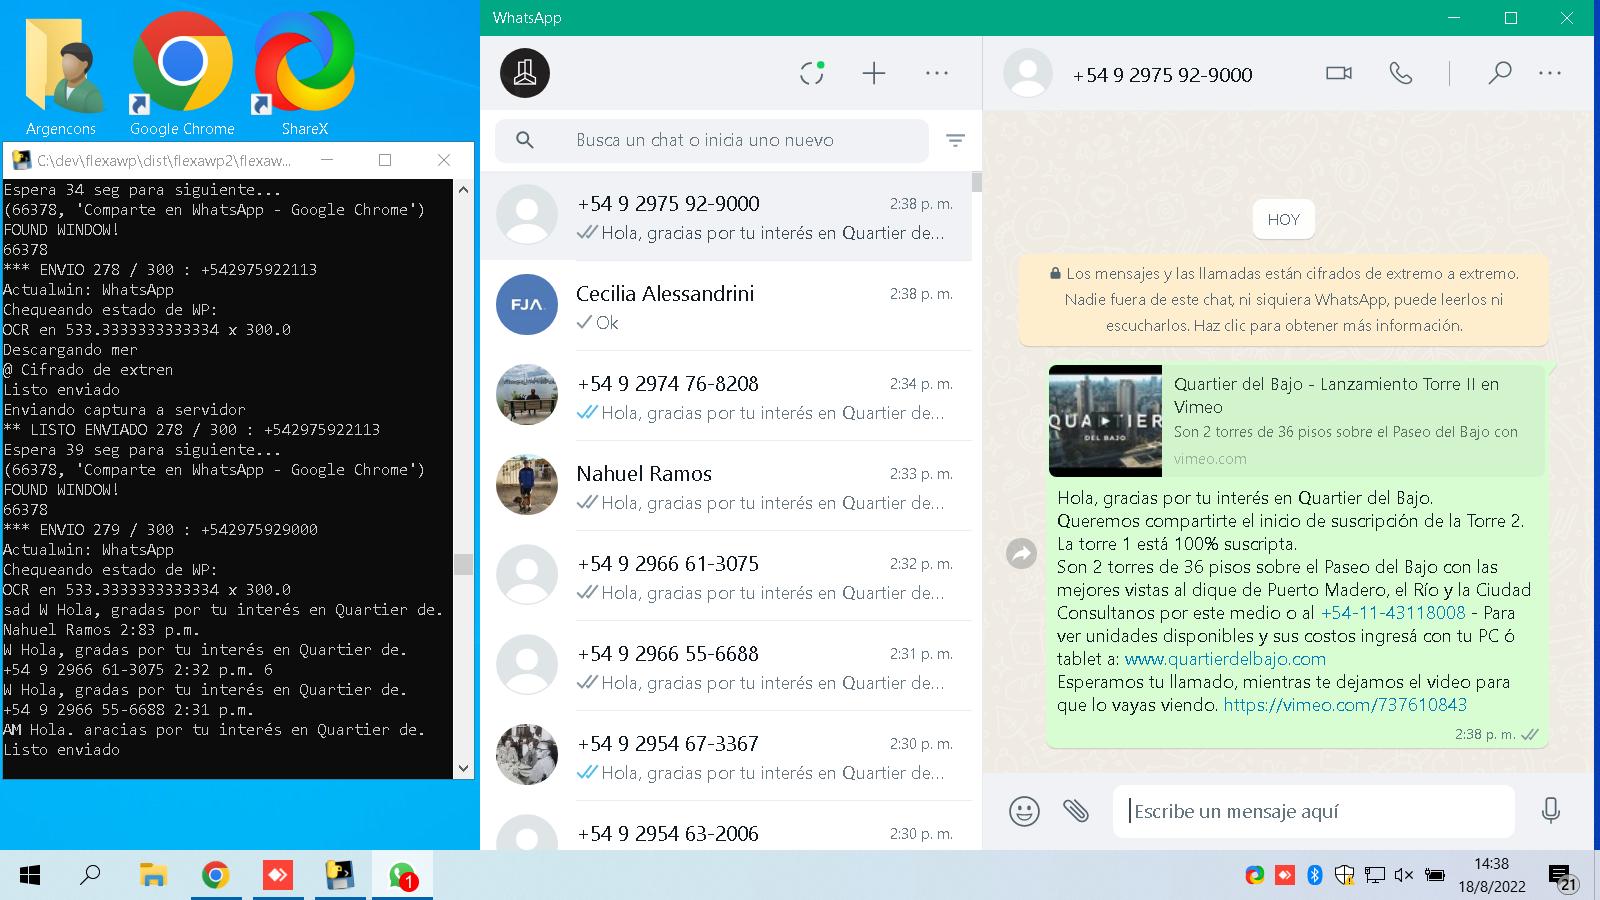The height and width of the screenshot is (900, 1600).
Task: Open the notification center with 21 badge
Action: tap(1563, 878)
